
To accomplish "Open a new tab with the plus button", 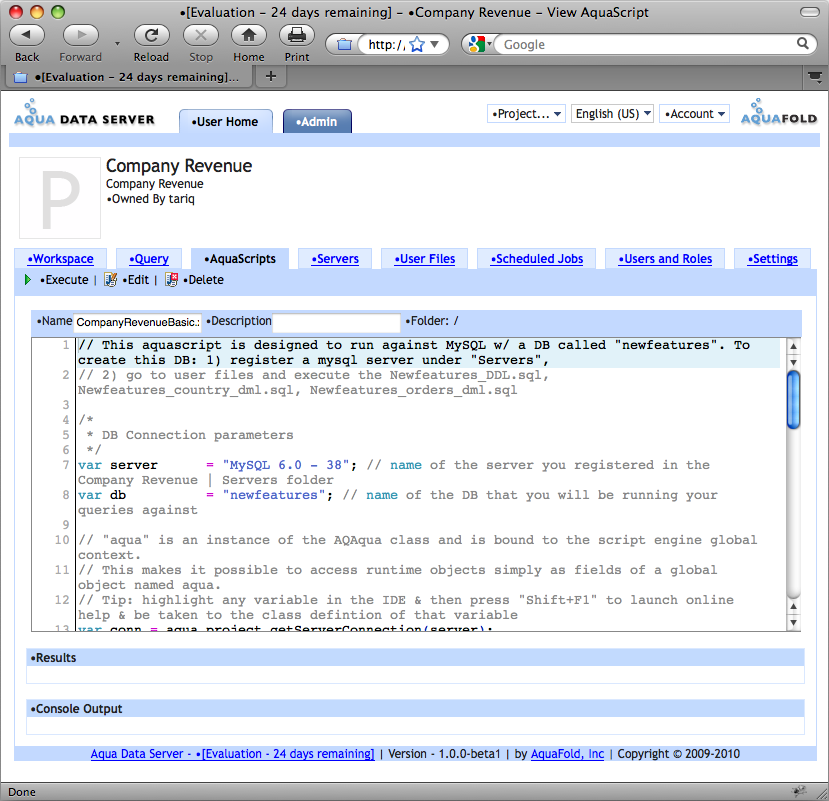I will (x=271, y=77).
